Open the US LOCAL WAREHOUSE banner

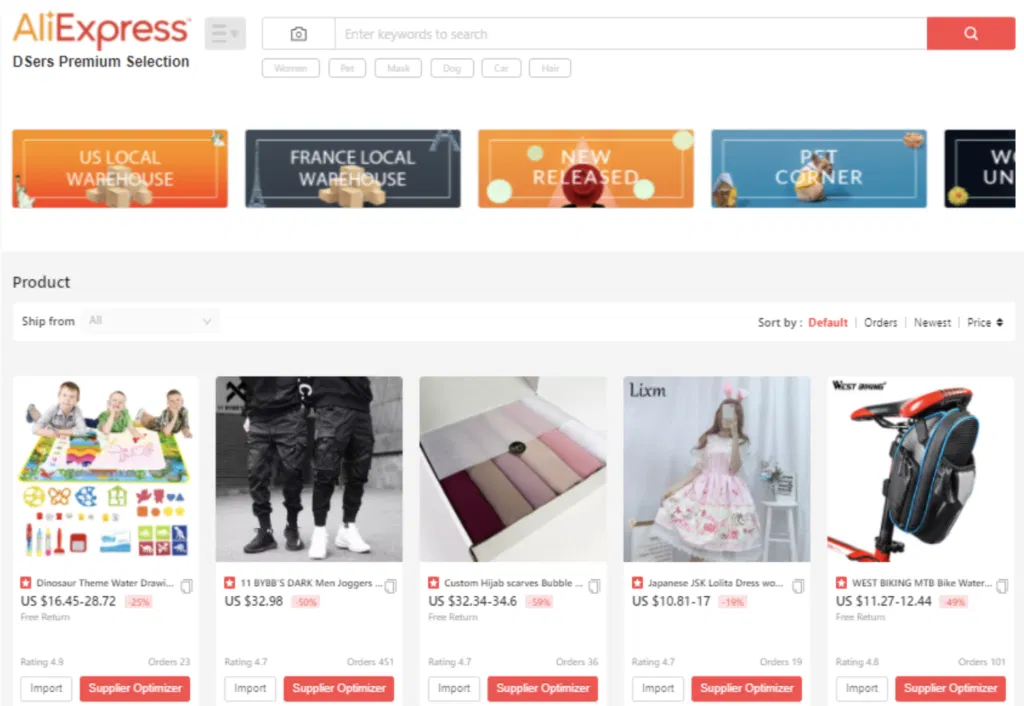coord(119,168)
